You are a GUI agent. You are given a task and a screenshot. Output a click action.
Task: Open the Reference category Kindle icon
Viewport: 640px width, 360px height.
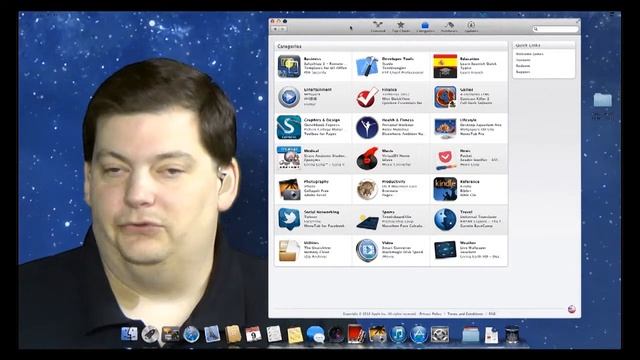coord(445,189)
